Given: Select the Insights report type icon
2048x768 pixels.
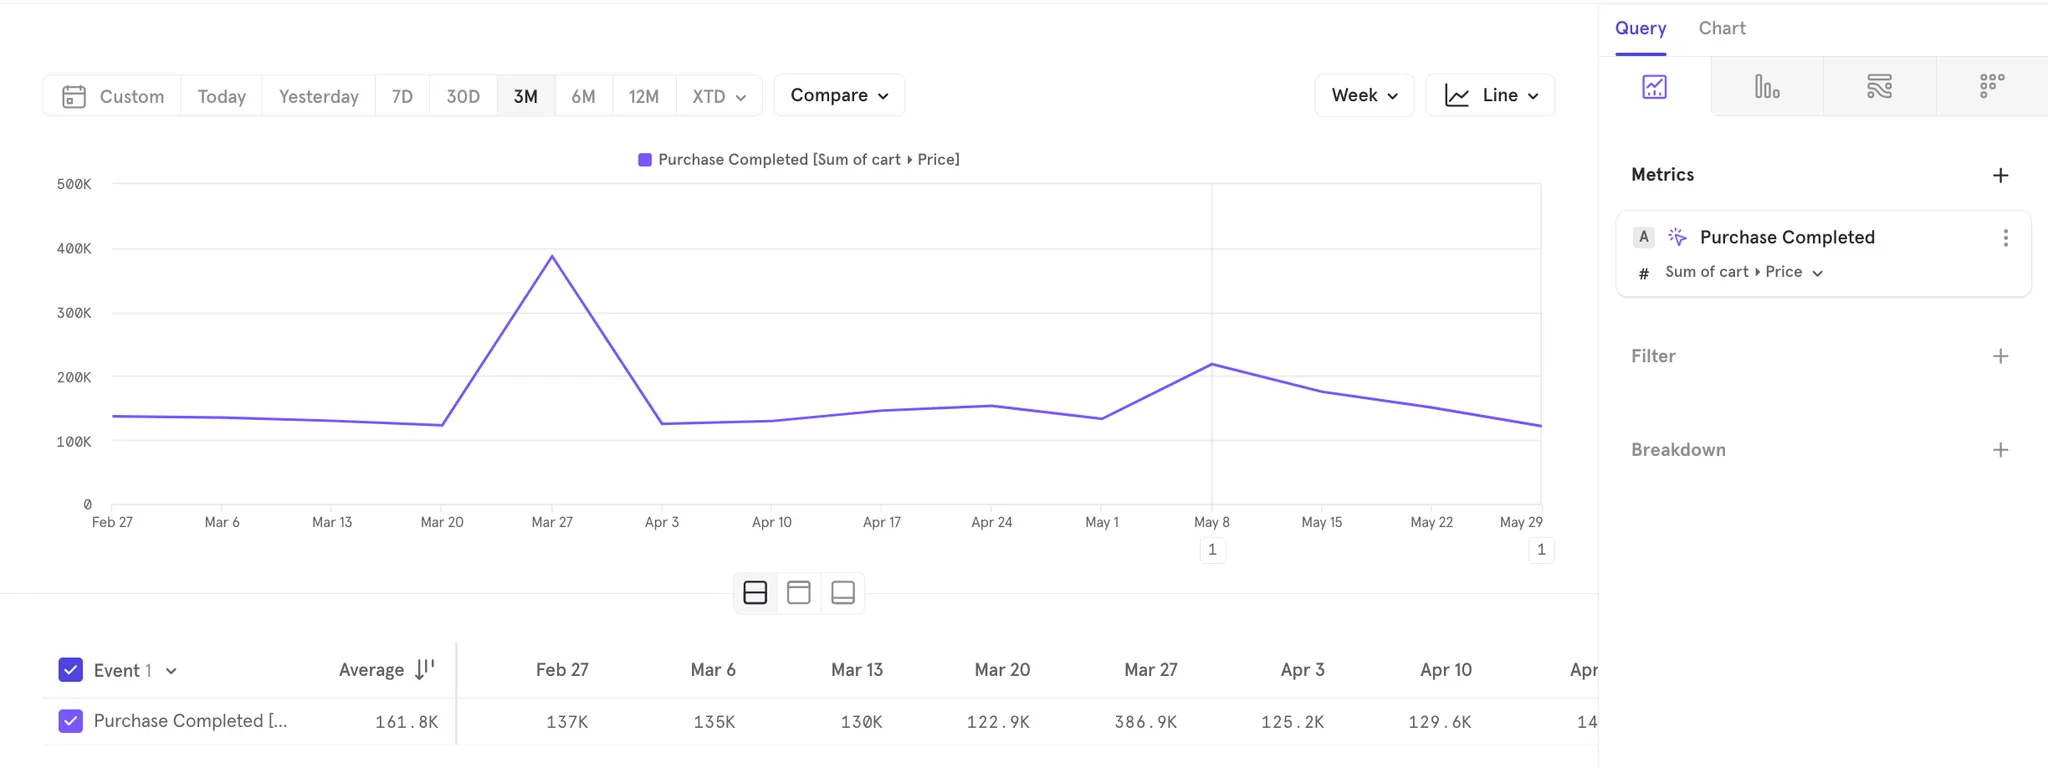Looking at the screenshot, I should (x=1654, y=87).
